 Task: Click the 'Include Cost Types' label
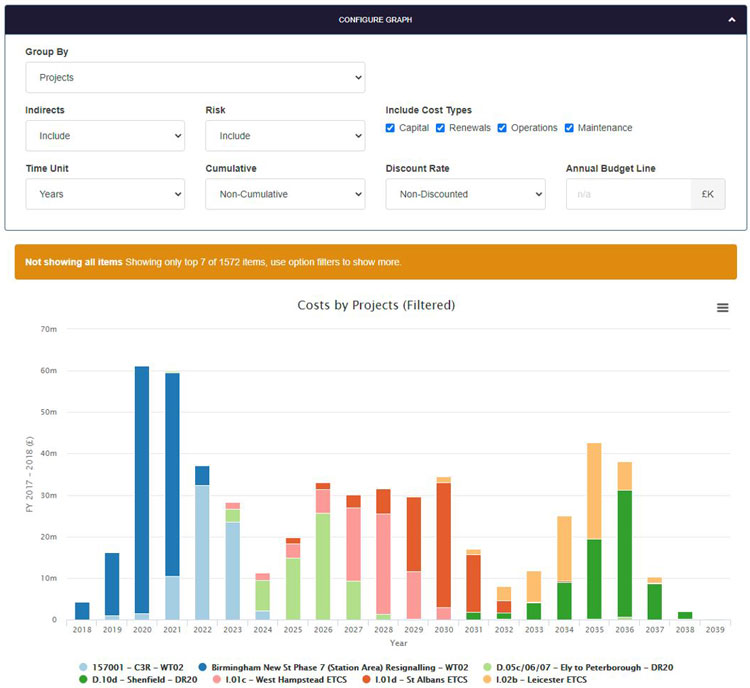click(x=429, y=110)
